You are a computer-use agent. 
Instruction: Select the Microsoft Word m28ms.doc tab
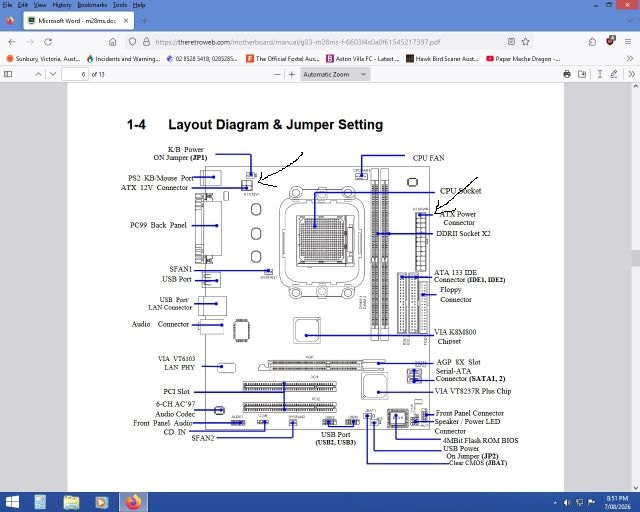[x=78, y=20]
